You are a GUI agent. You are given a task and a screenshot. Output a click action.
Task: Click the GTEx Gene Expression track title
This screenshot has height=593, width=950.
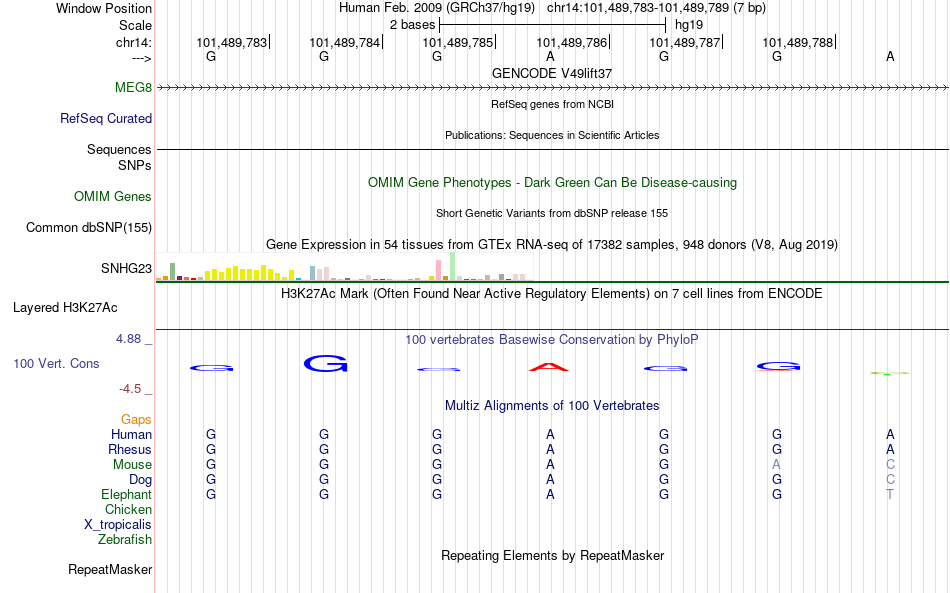pos(552,245)
